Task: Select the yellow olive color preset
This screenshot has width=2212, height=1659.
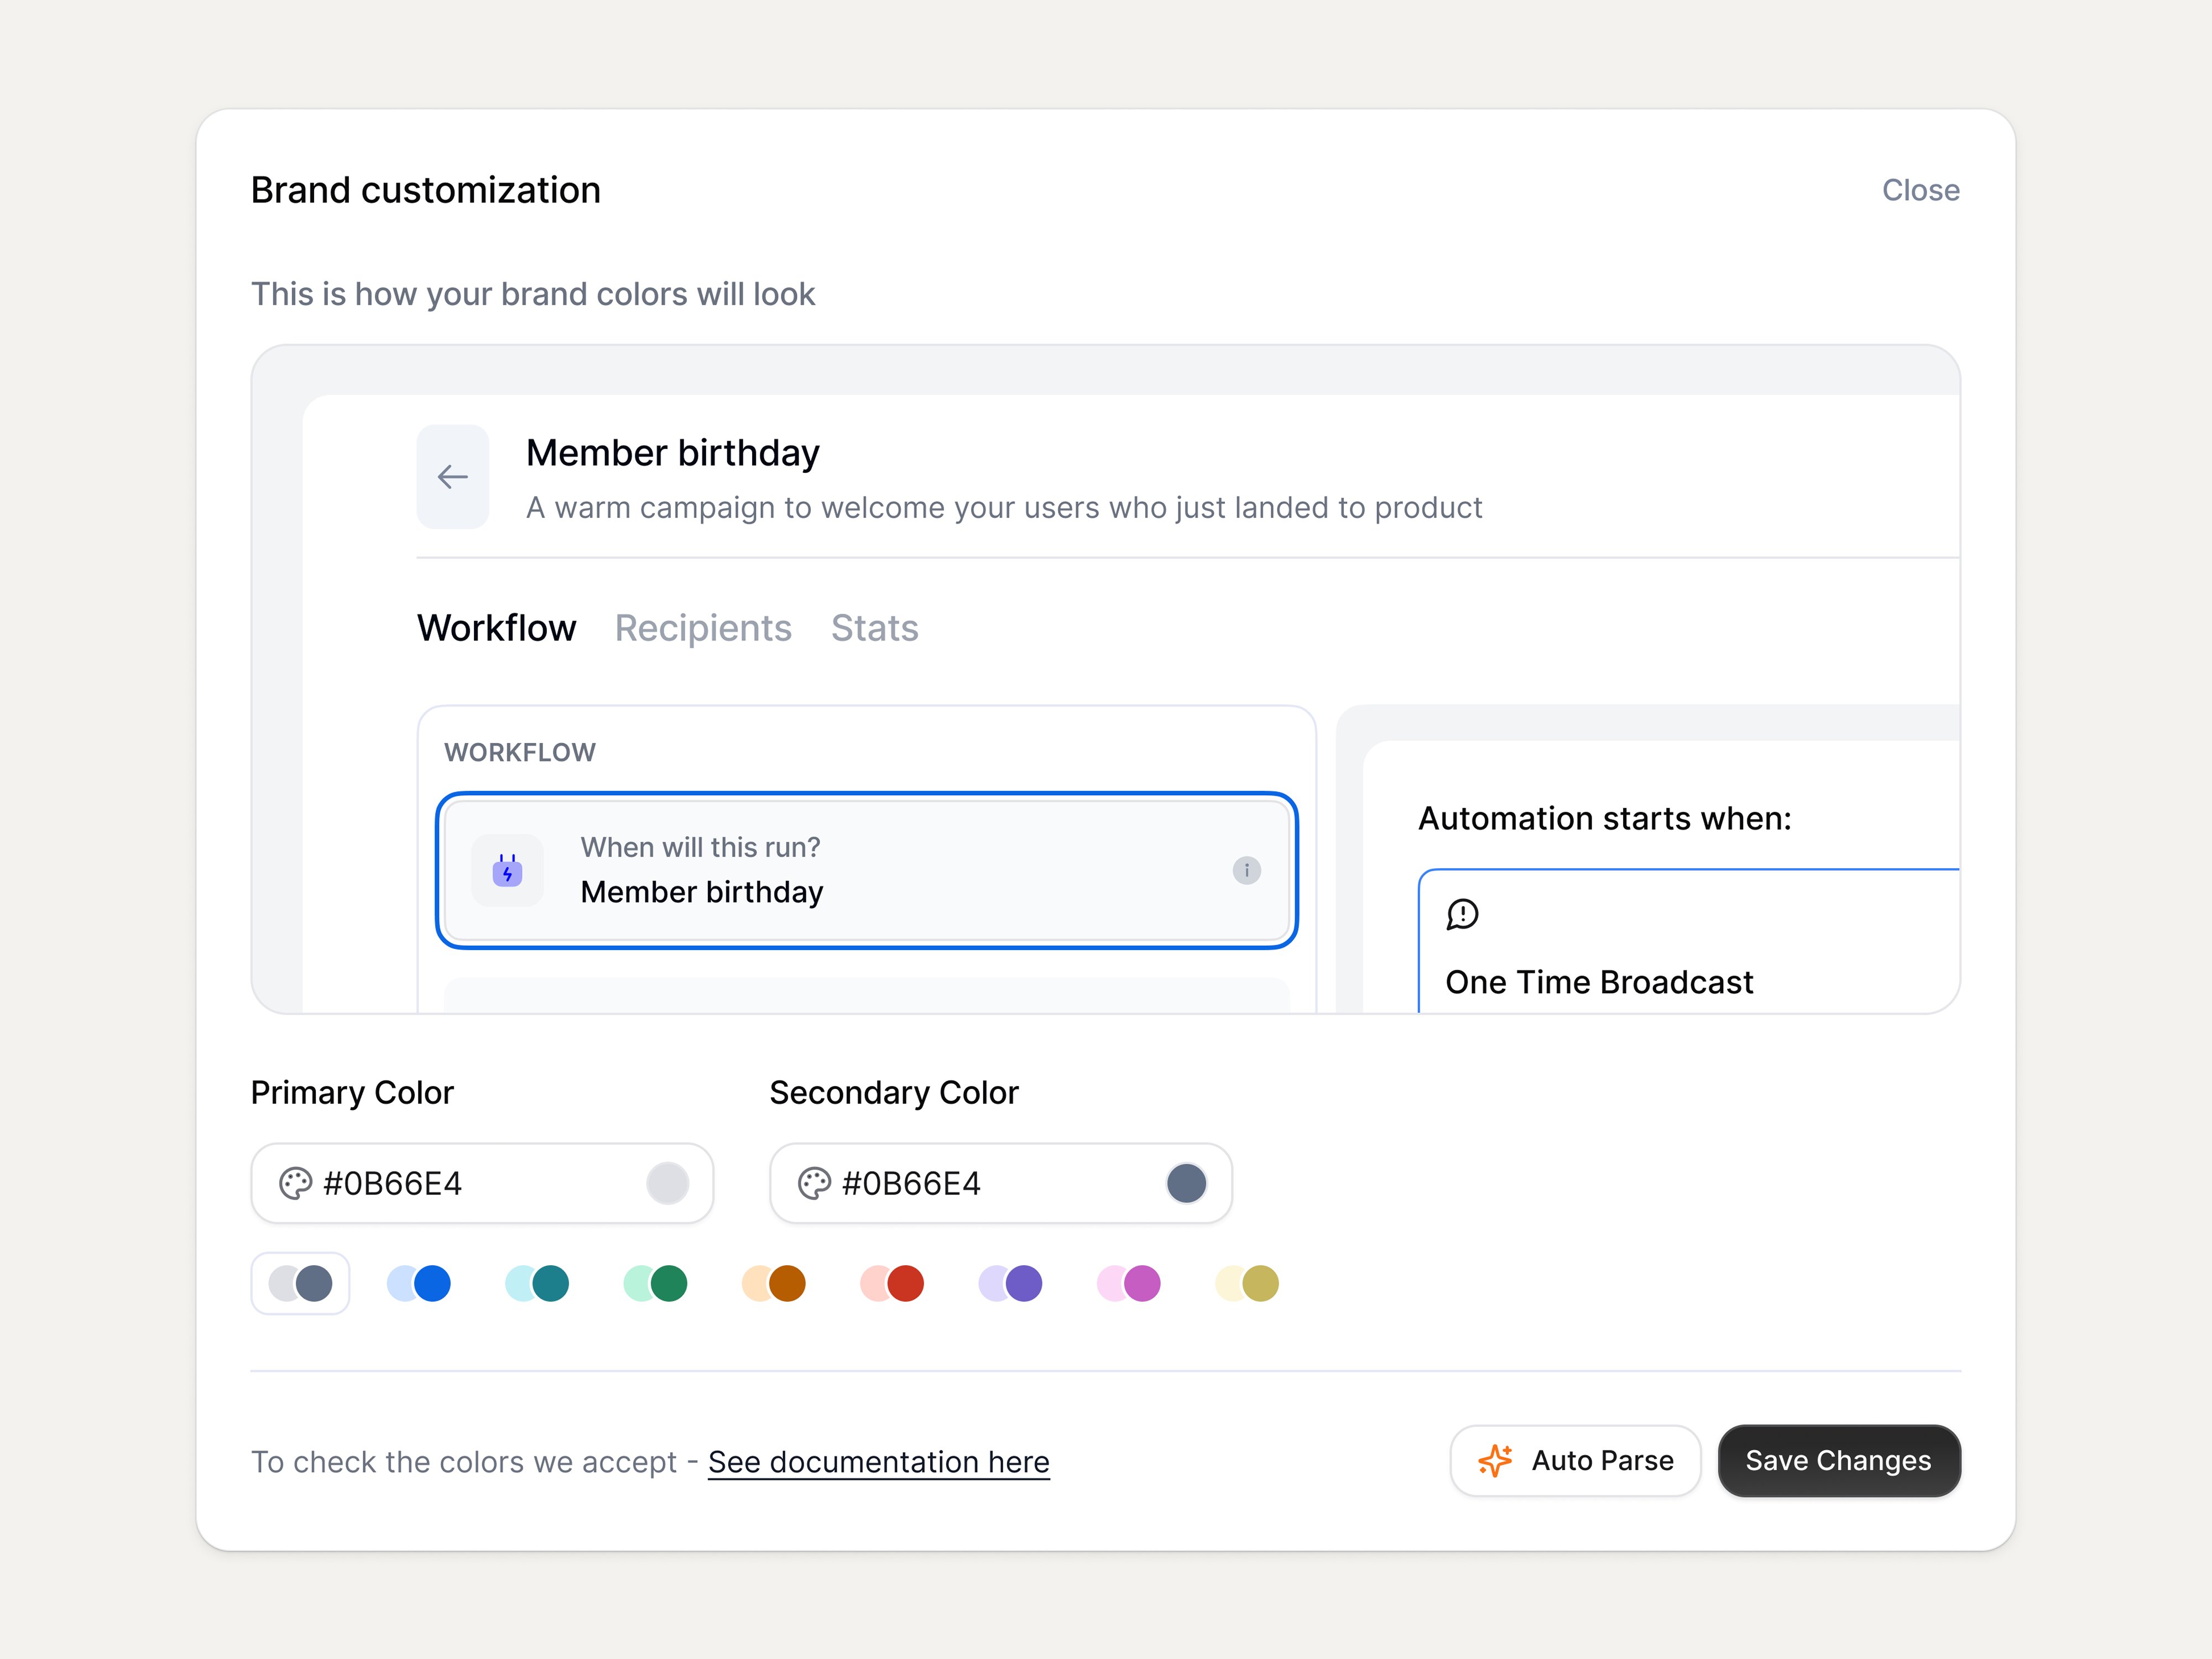Action: 1246,1283
